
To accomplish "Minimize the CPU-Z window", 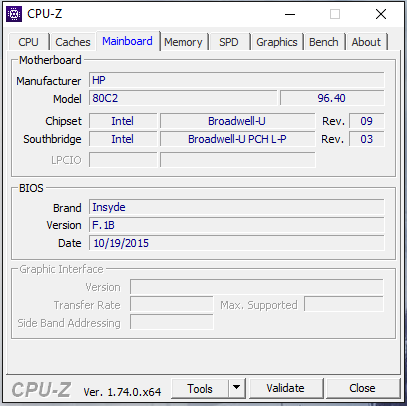I will tap(290, 14).
